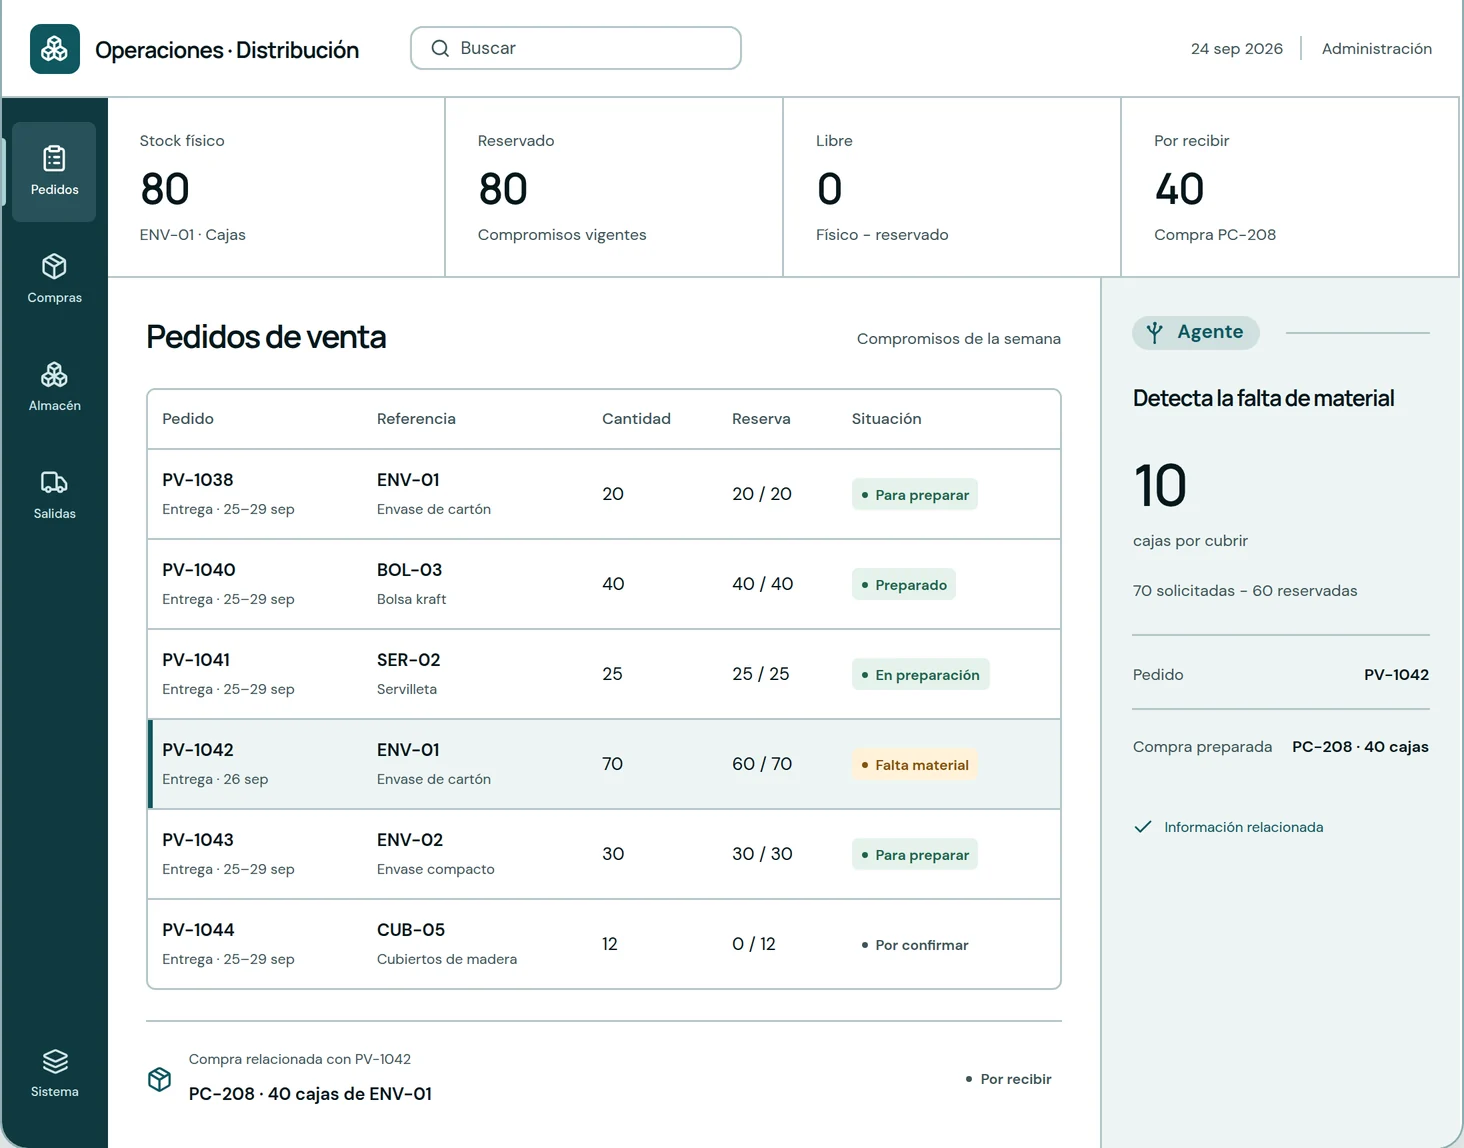This screenshot has width=1464, height=1148.
Task: Open the Por recibir summary card
Action: tap(1290, 187)
